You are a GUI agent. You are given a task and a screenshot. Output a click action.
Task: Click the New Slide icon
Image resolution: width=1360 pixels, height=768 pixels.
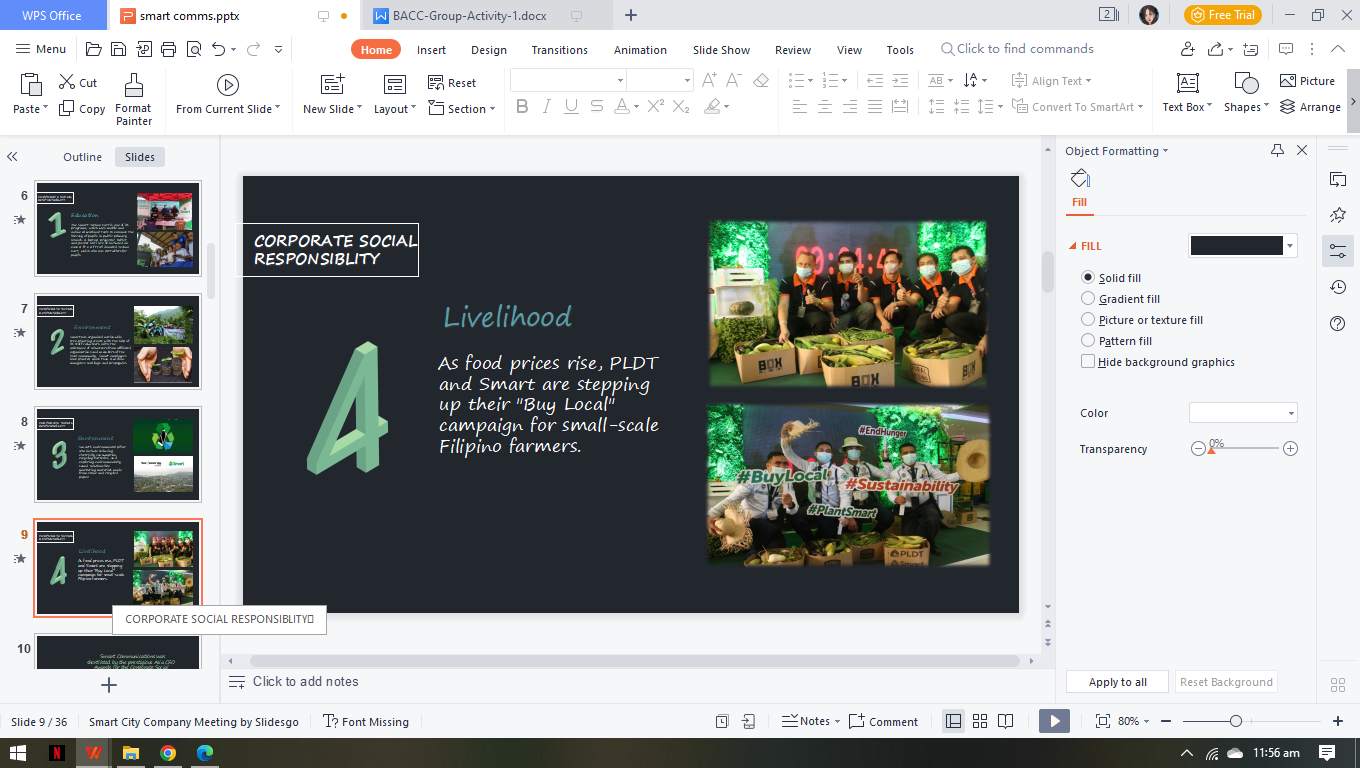[332, 84]
